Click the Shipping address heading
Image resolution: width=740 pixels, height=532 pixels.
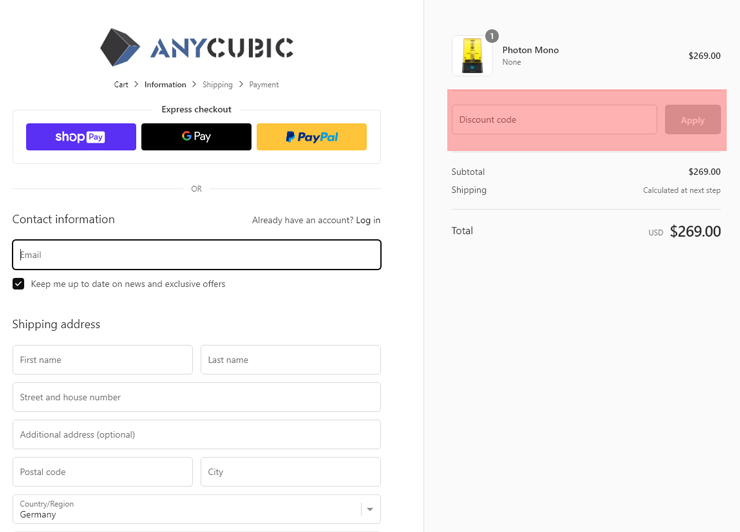(x=56, y=324)
